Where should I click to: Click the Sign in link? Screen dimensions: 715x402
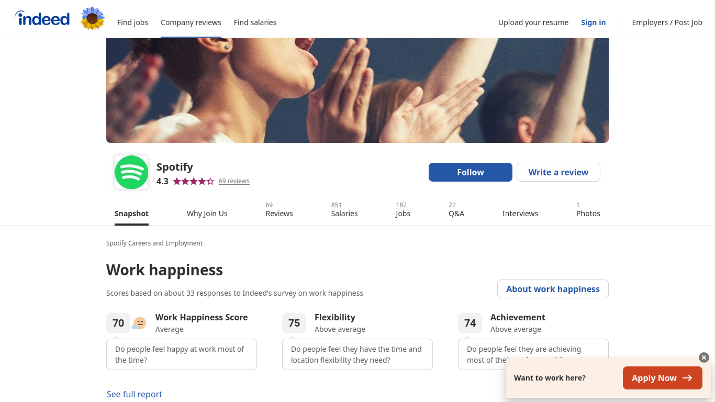[x=593, y=22]
